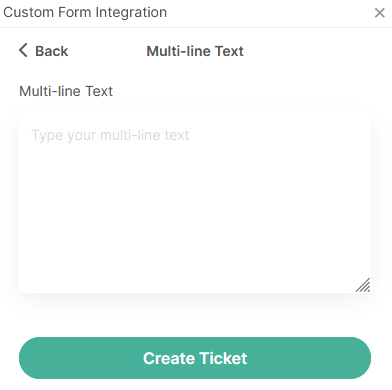Viewport: 392px width, 390px height.
Task: Click the bold Multi-line Text heading
Action: click(195, 51)
